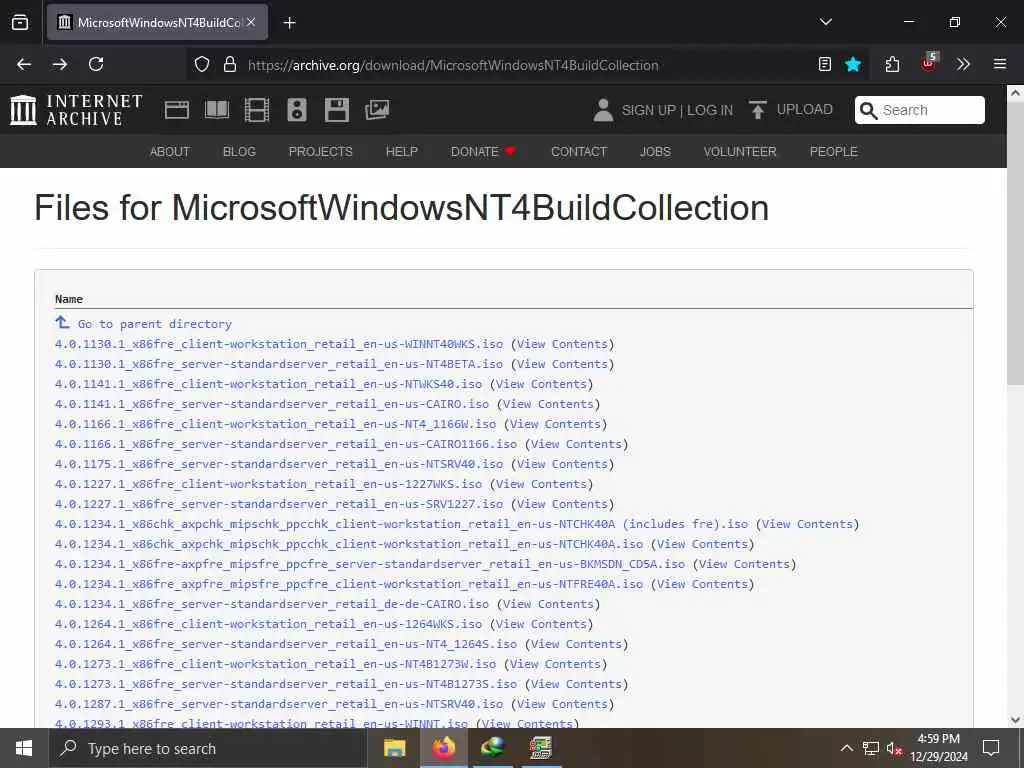Screen dimensions: 1024x768
Task: Download 1264WKS.iso file
Action: click(x=268, y=624)
